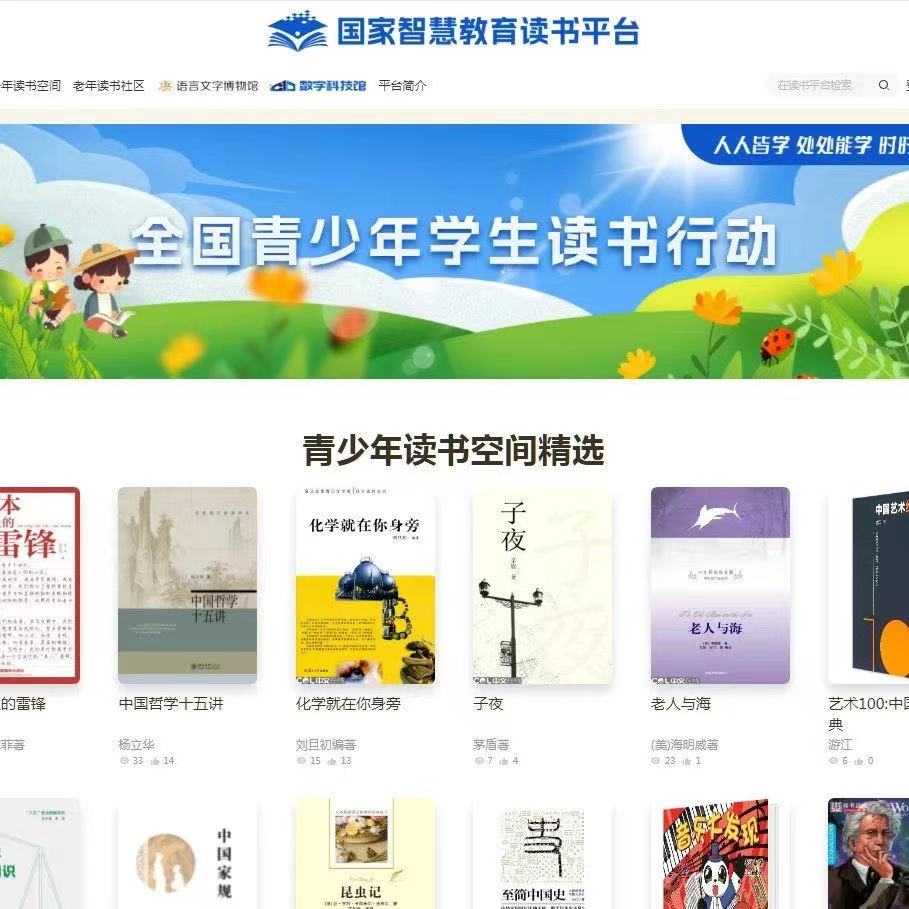
Task: Open the 全国青少年学生读书行动 banner
Action: click(454, 251)
